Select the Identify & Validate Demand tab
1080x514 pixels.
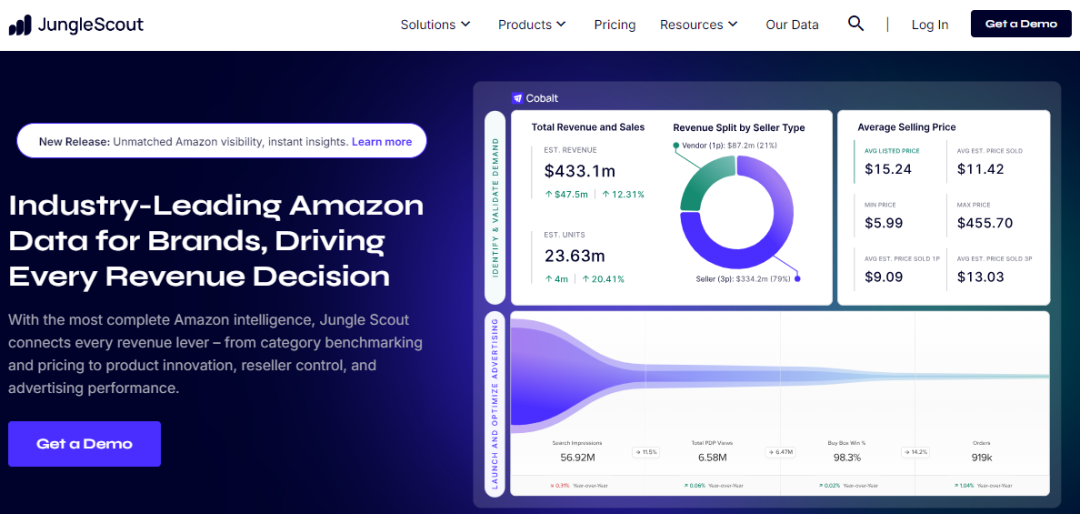[x=495, y=207]
